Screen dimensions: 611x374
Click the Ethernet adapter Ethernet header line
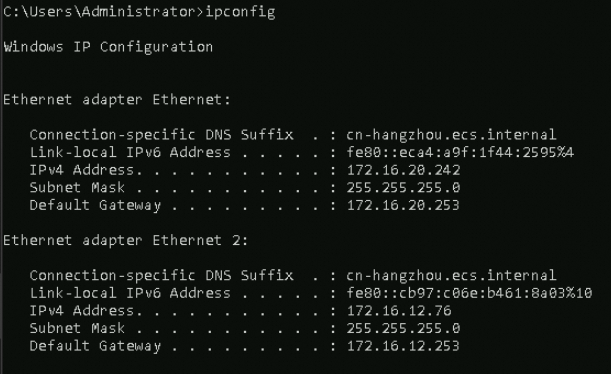pos(117,100)
